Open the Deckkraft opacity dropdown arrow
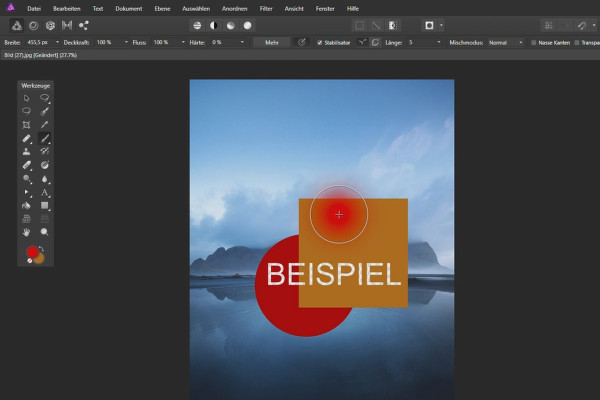 126,42
